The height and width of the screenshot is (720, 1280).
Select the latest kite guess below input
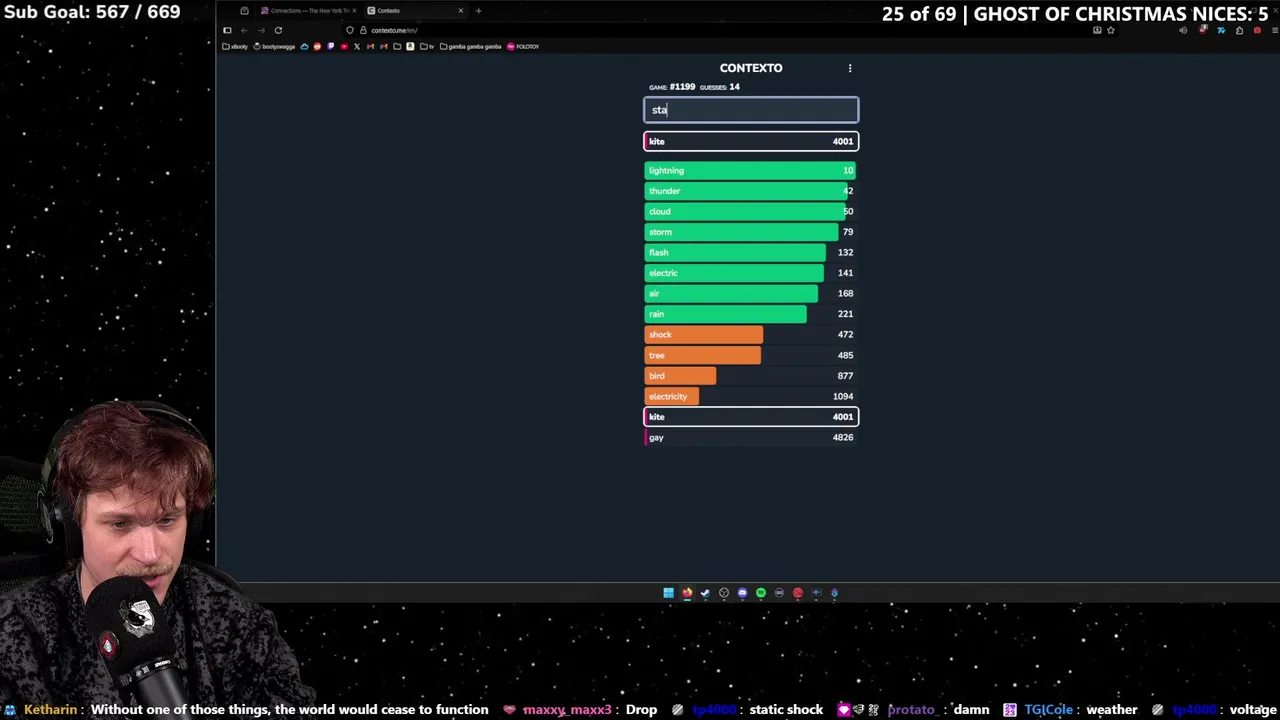(x=751, y=141)
